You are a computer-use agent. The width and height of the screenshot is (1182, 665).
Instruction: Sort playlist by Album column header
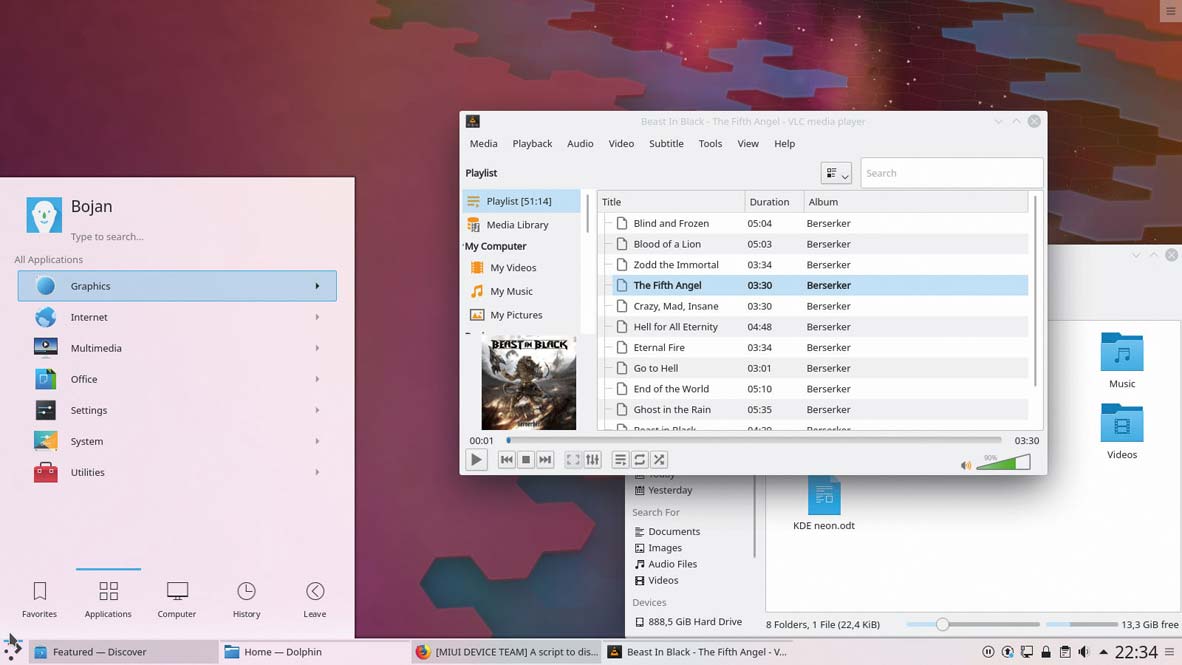point(915,202)
